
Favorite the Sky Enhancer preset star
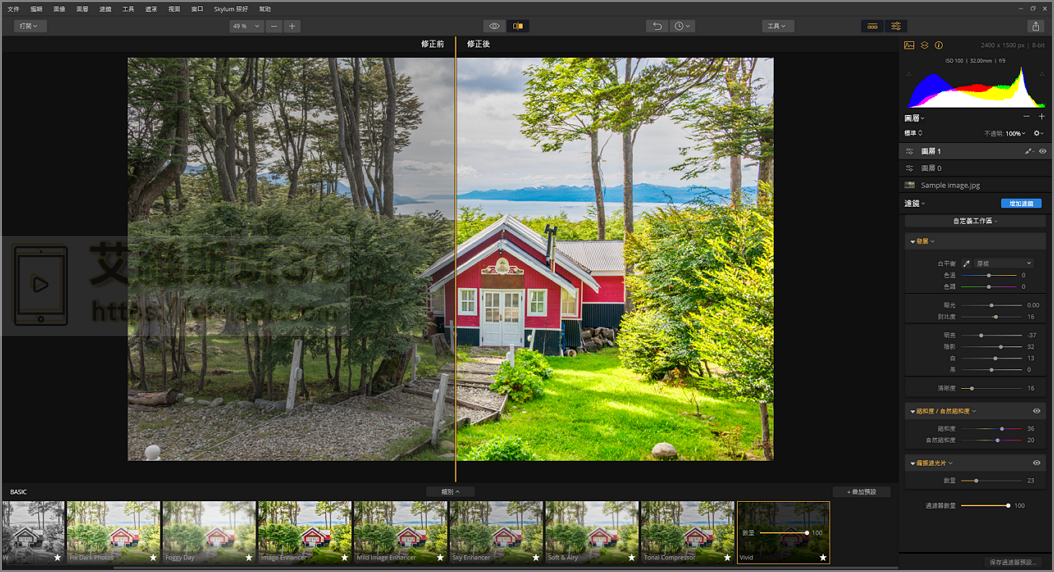[536, 557]
